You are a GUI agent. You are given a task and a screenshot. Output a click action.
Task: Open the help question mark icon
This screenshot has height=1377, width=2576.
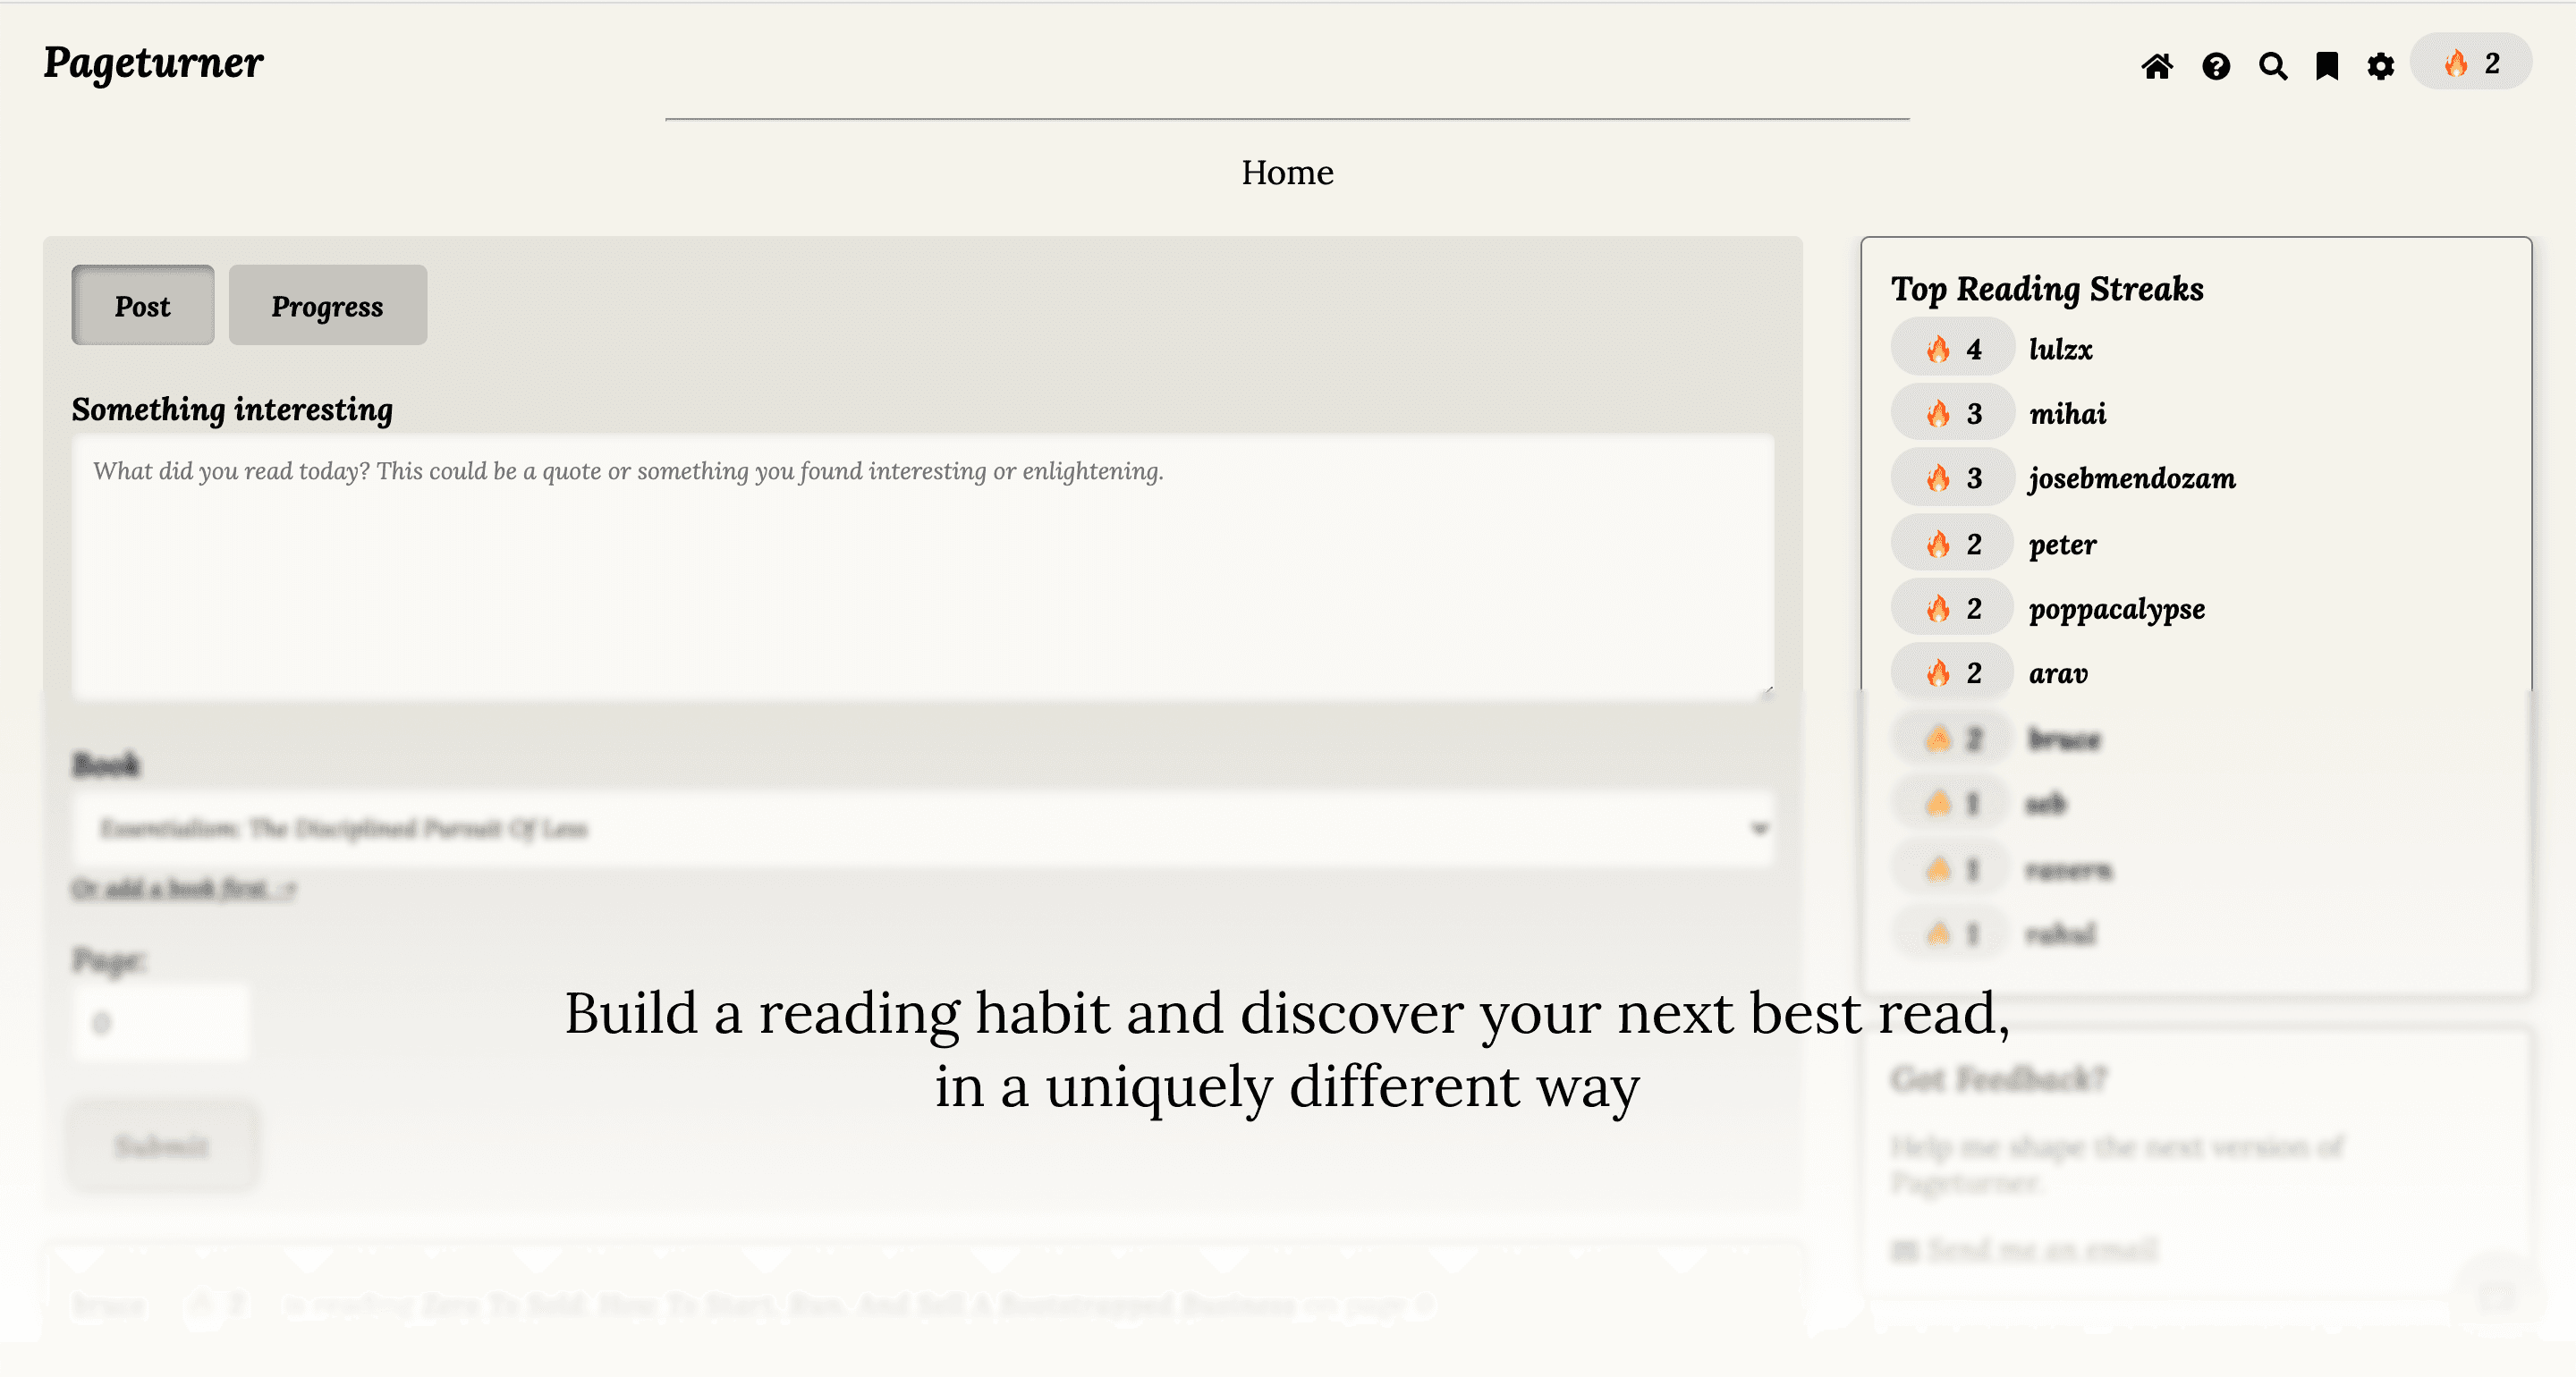pyautogui.click(x=2215, y=66)
